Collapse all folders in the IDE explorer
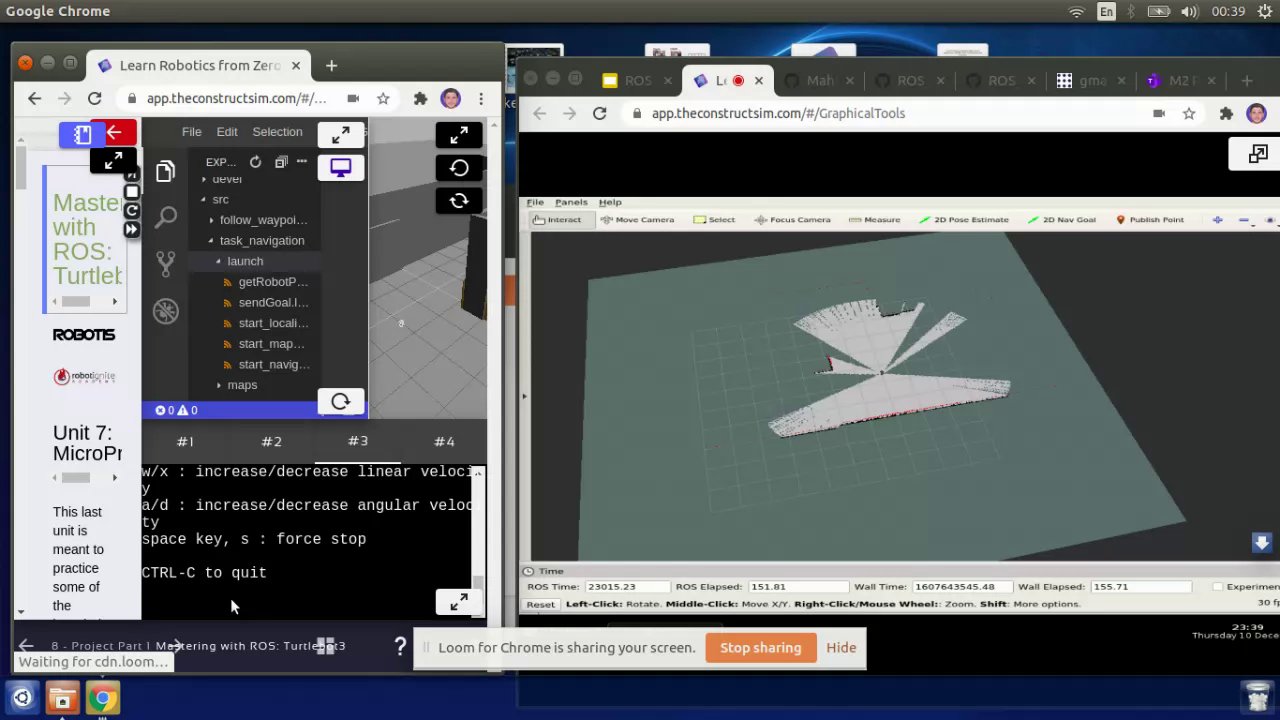 [281, 162]
